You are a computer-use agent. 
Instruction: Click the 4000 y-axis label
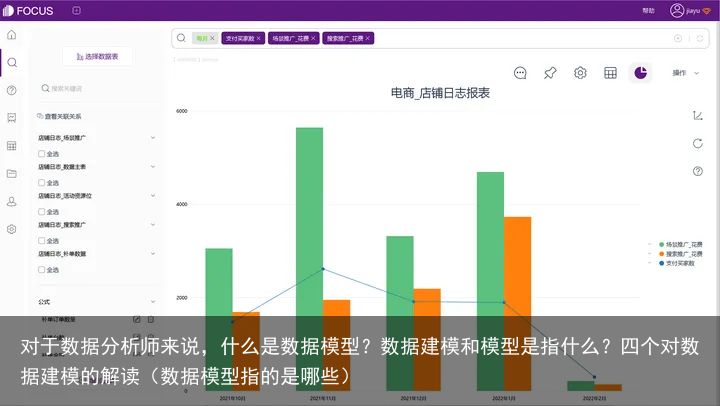(182, 204)
